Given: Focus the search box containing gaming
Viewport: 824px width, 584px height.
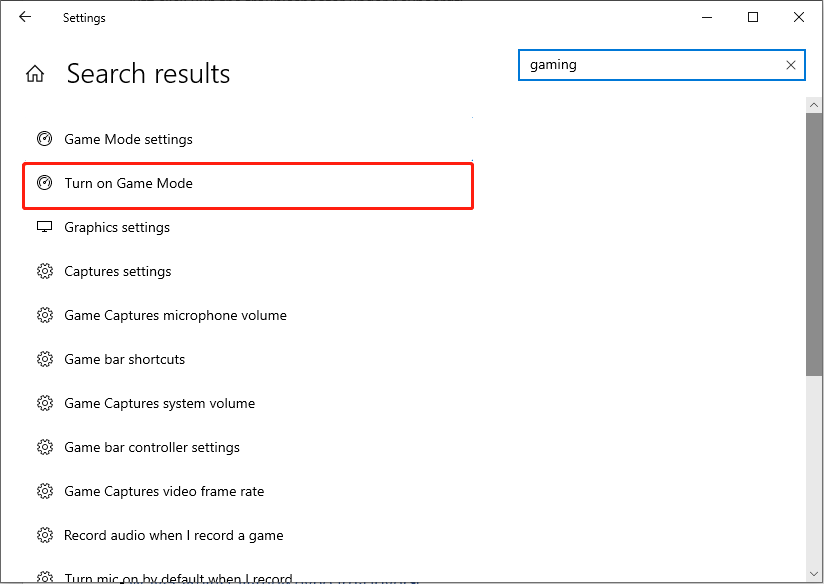Looking at the screenshot, I should click(x=662, y=65).
